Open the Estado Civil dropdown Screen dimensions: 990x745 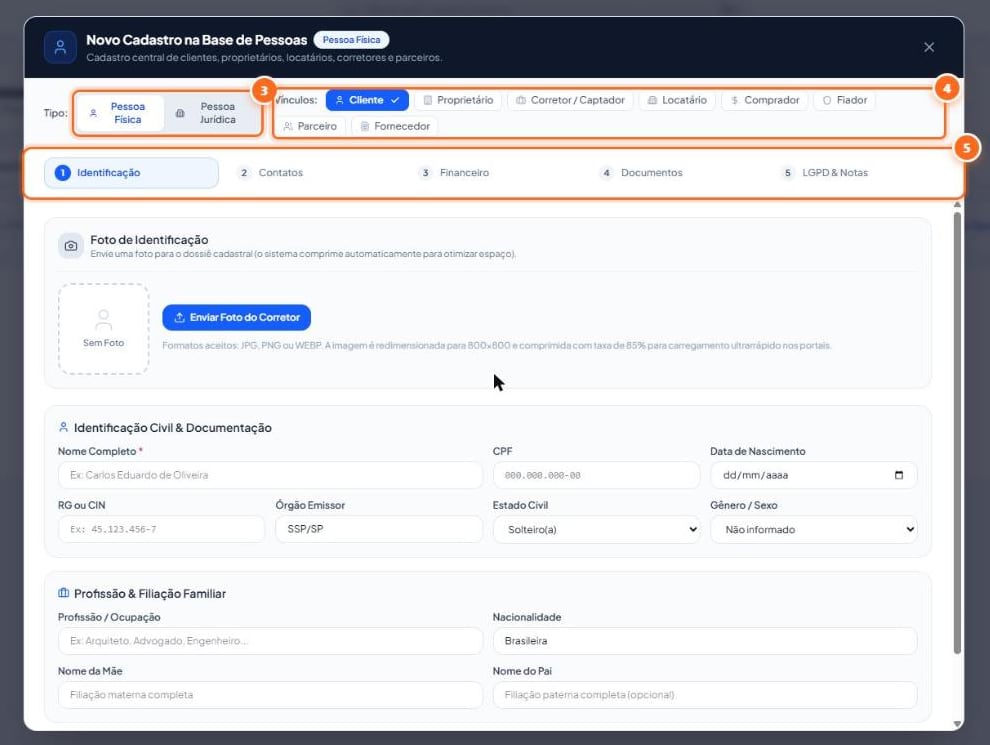[597, 529]
